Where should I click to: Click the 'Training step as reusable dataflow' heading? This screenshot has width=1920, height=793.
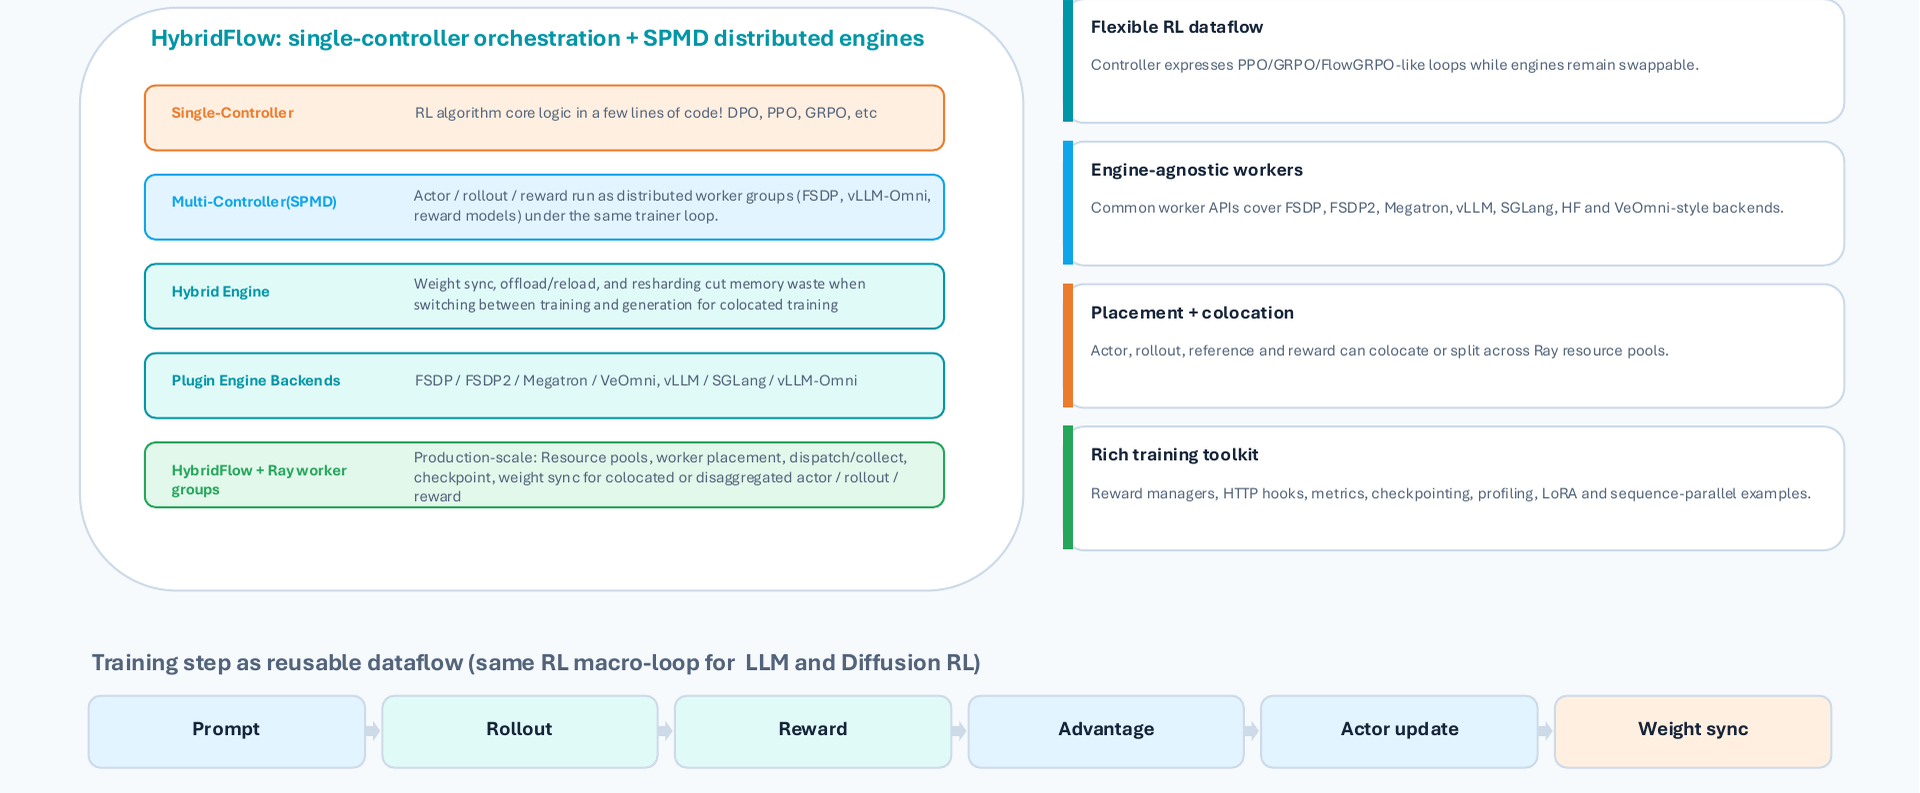[536, 663]
